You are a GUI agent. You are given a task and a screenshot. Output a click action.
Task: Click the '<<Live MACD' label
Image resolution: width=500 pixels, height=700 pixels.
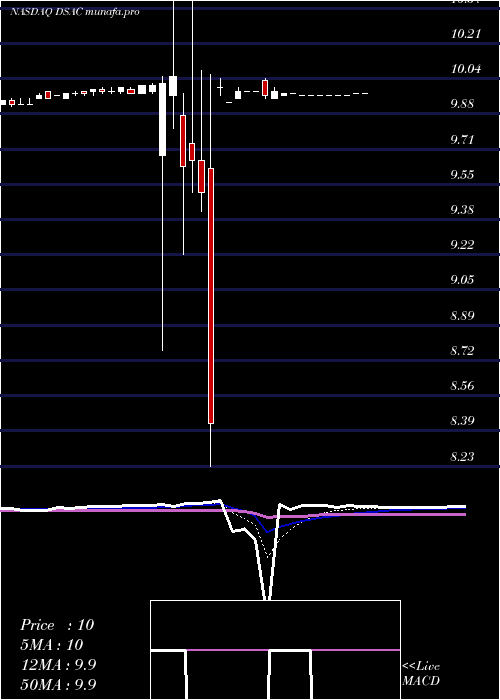[x=421, y=674]
